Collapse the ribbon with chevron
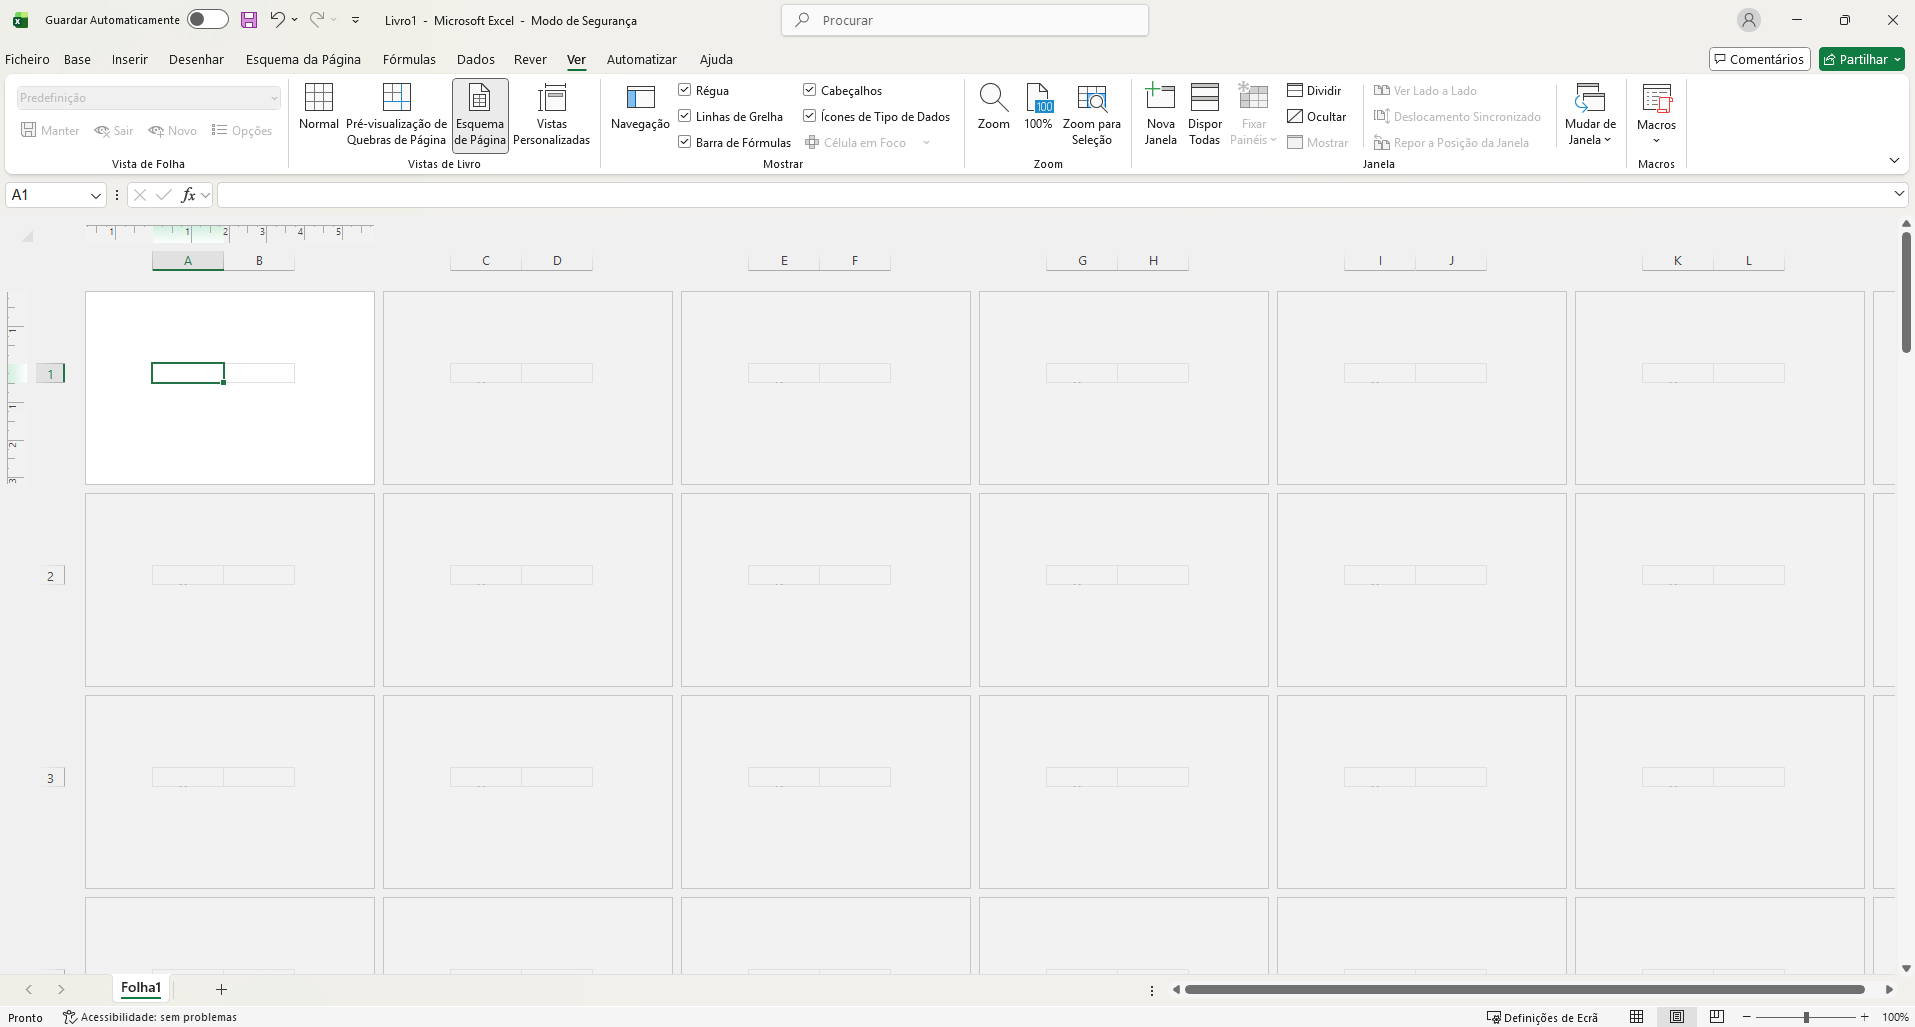Screen dimensions: 1915x1027 pyautogui.click(x=1894, y=161)
